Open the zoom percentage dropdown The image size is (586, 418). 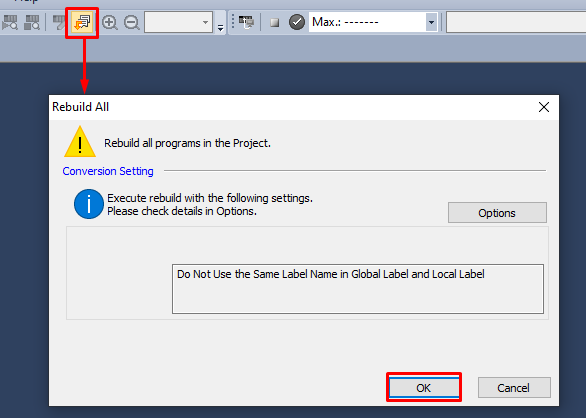tap(179, 22)
